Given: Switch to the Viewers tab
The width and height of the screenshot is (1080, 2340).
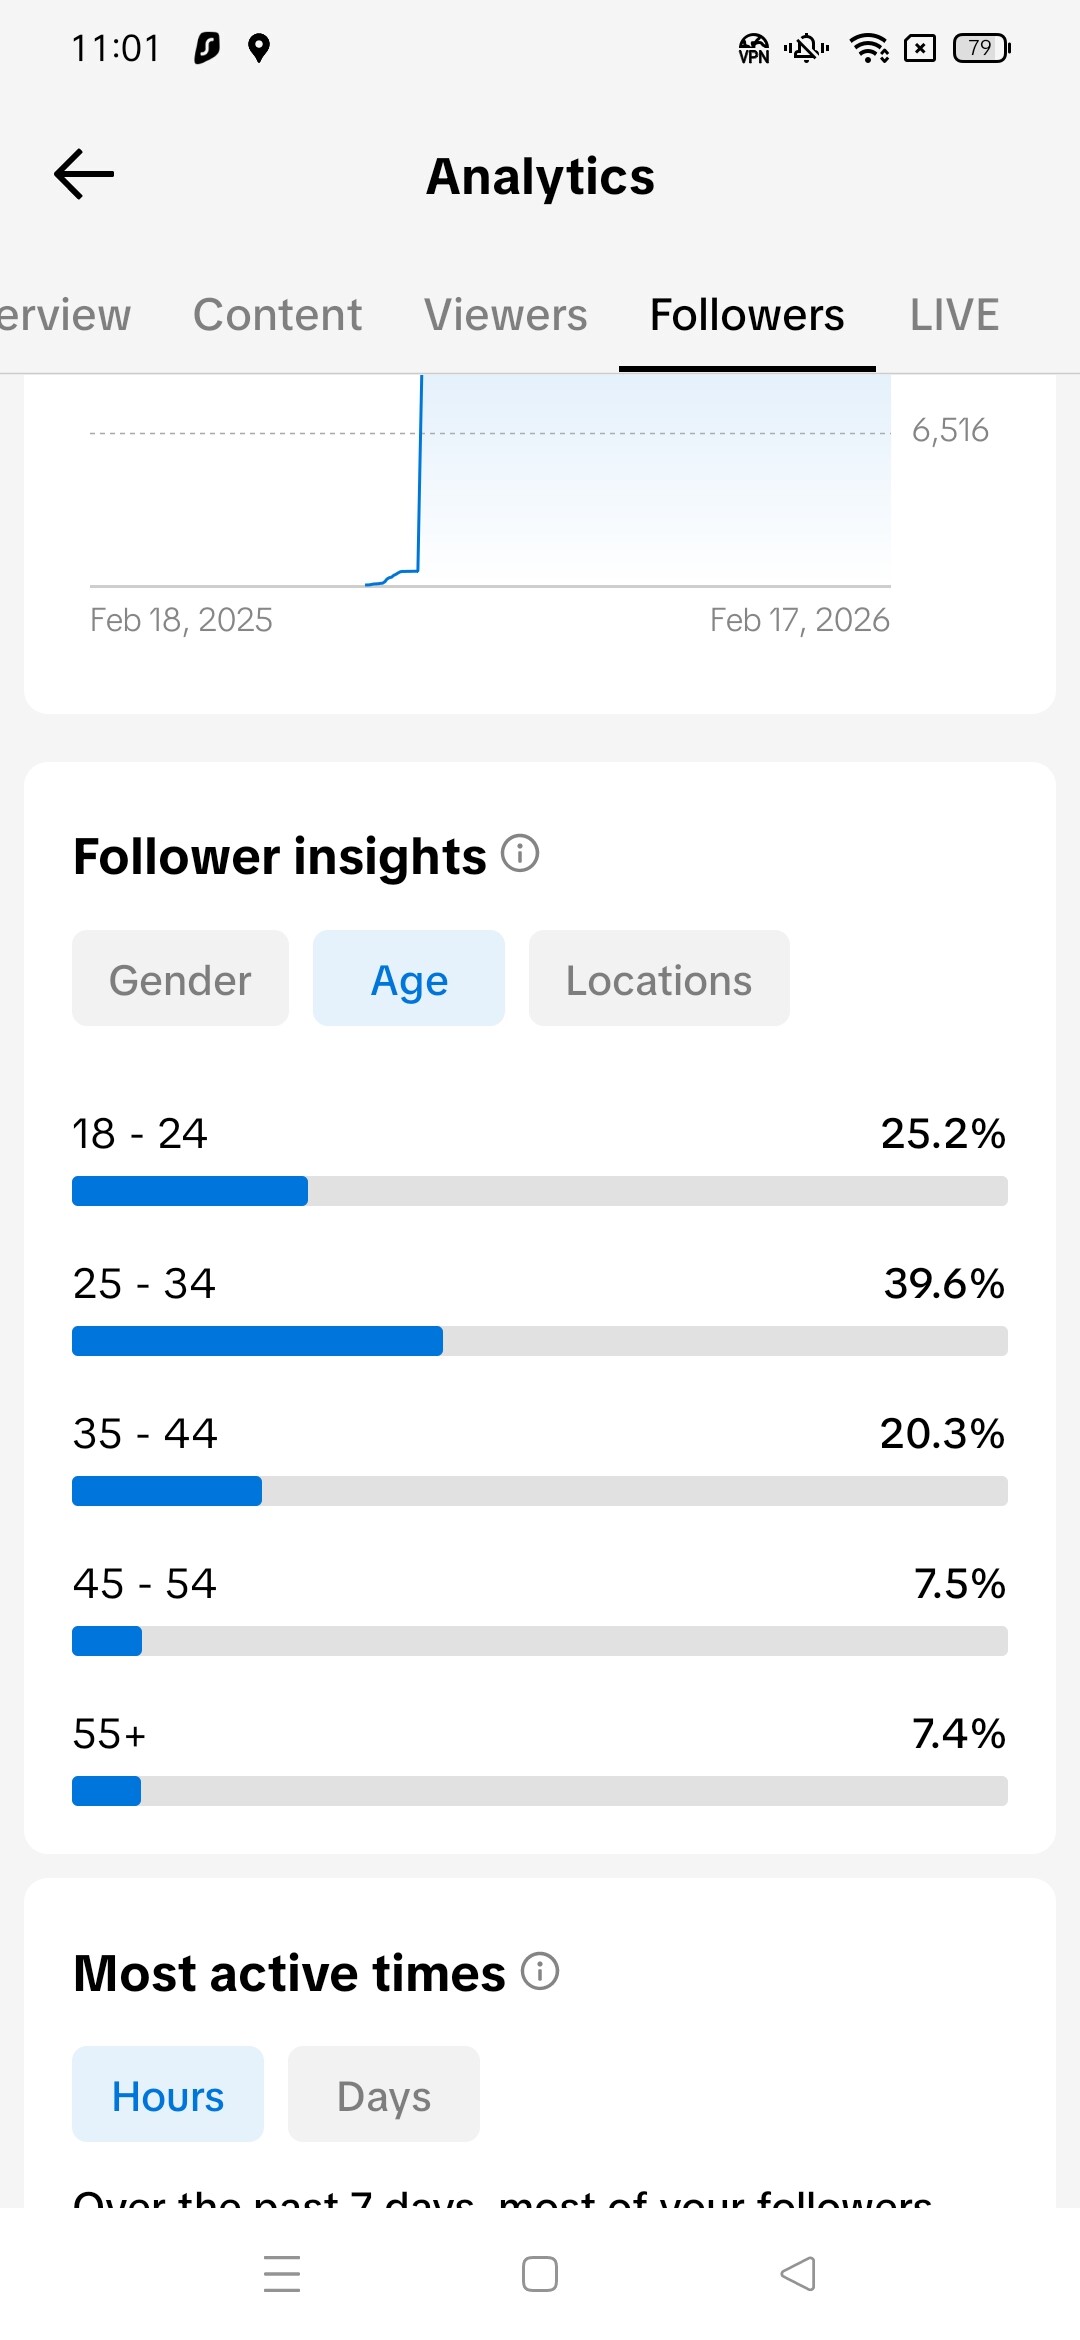Looking at the screenshot, I should point(505,315).
